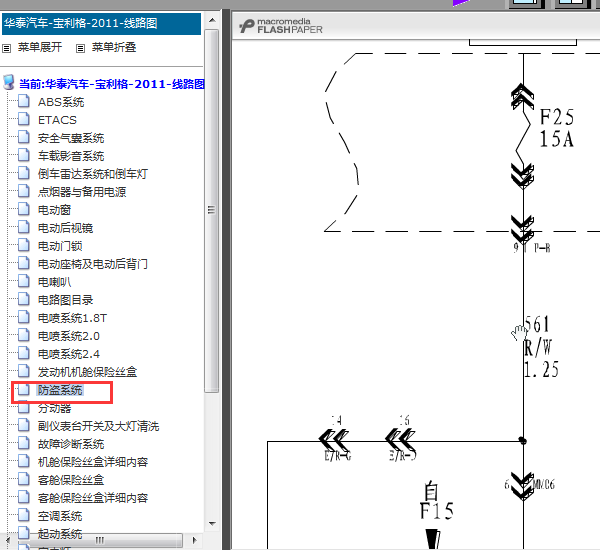
Task: Open the root node 当前:华泰汽车-宝利格-2011-线路图
Action: click(111, 84)
